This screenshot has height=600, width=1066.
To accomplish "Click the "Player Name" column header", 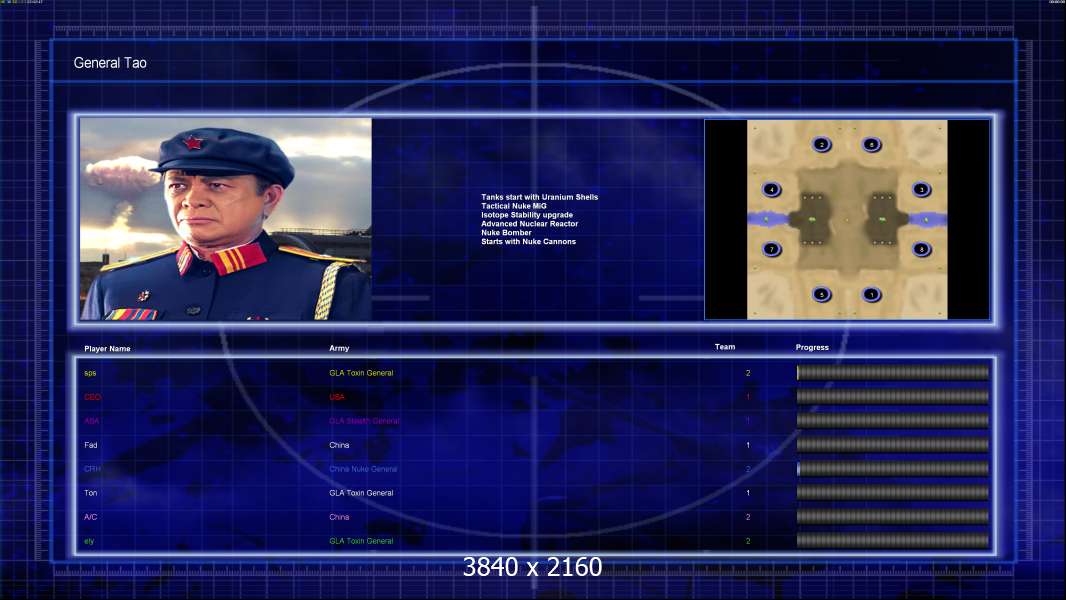I will tap(107, 349).
